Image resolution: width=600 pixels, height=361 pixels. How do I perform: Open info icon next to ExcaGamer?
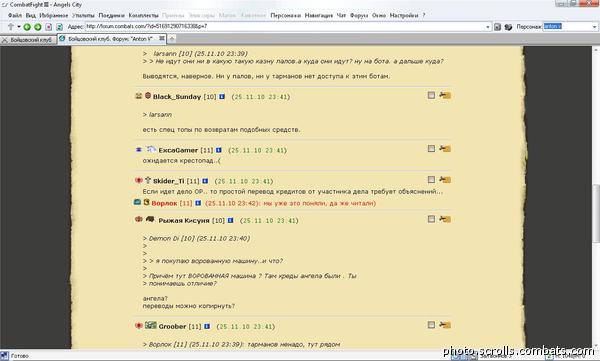(218, 150)
